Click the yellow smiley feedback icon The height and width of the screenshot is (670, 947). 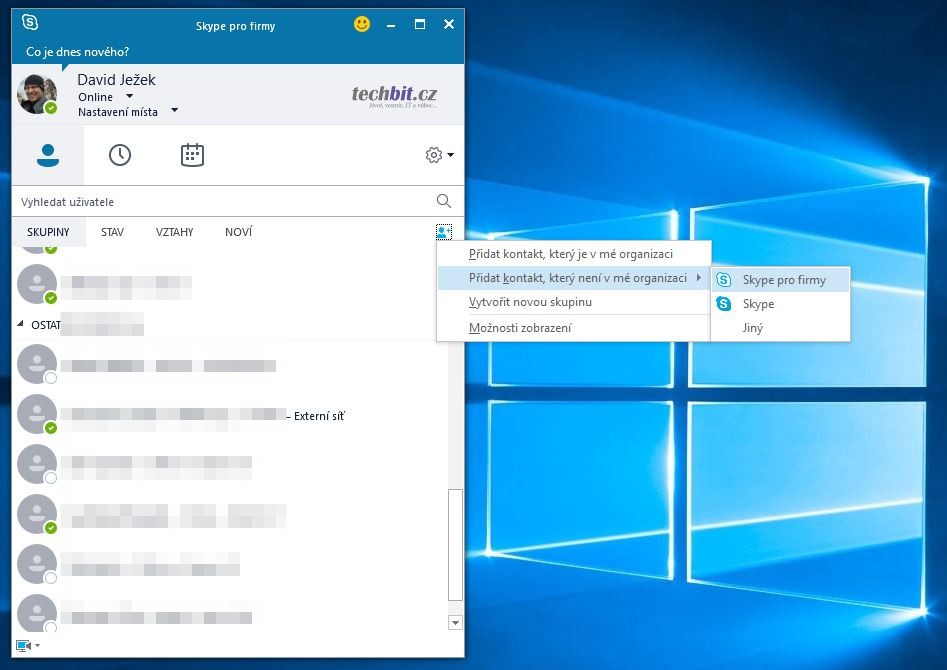362,24
